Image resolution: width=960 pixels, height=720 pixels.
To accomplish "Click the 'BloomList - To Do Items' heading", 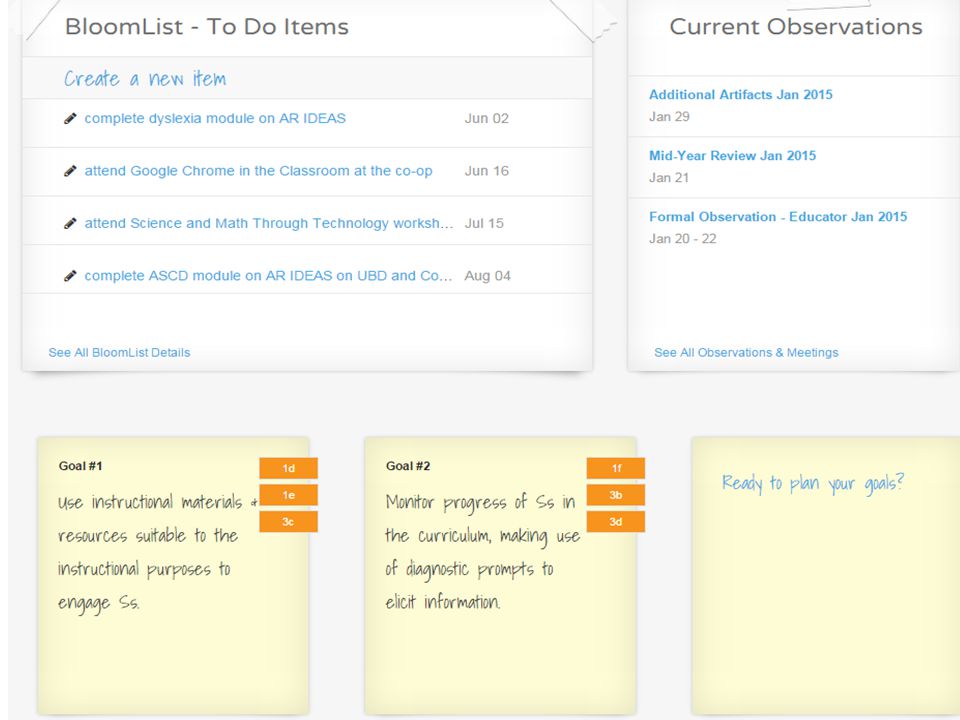I will tap(207, 27).
